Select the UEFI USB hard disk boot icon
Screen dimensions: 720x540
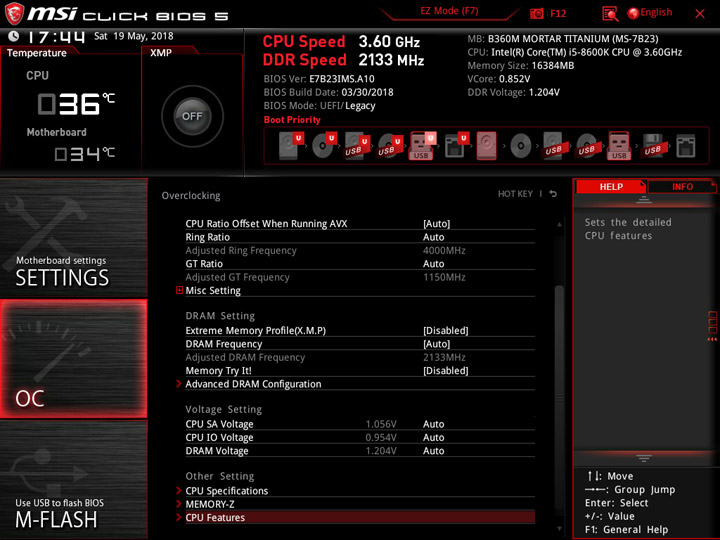coord(357,146)
